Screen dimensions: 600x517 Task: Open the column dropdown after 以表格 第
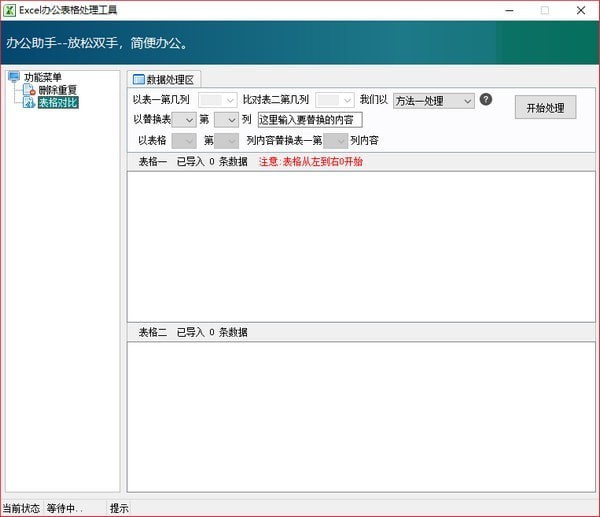[226, 141]
